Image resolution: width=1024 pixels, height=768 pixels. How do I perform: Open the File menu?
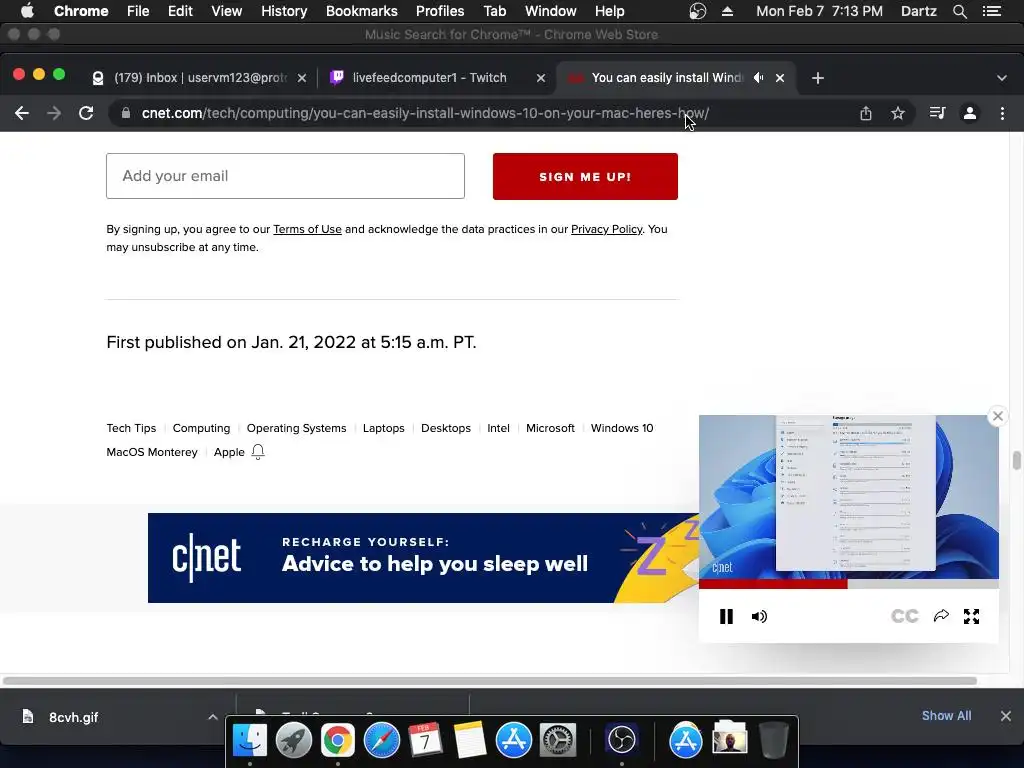138,11
